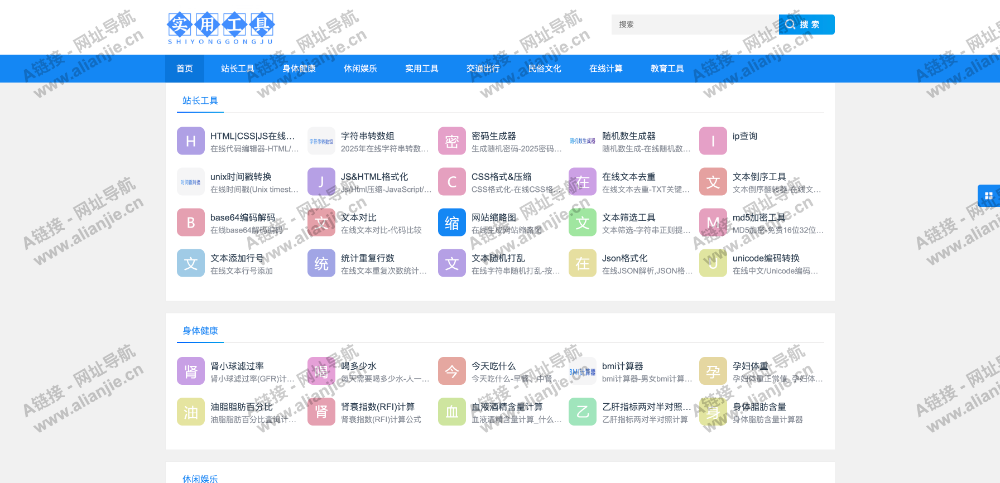Click the 身体健康 section heading
This screenshot has height=483, width=1000.
(200, 330)
